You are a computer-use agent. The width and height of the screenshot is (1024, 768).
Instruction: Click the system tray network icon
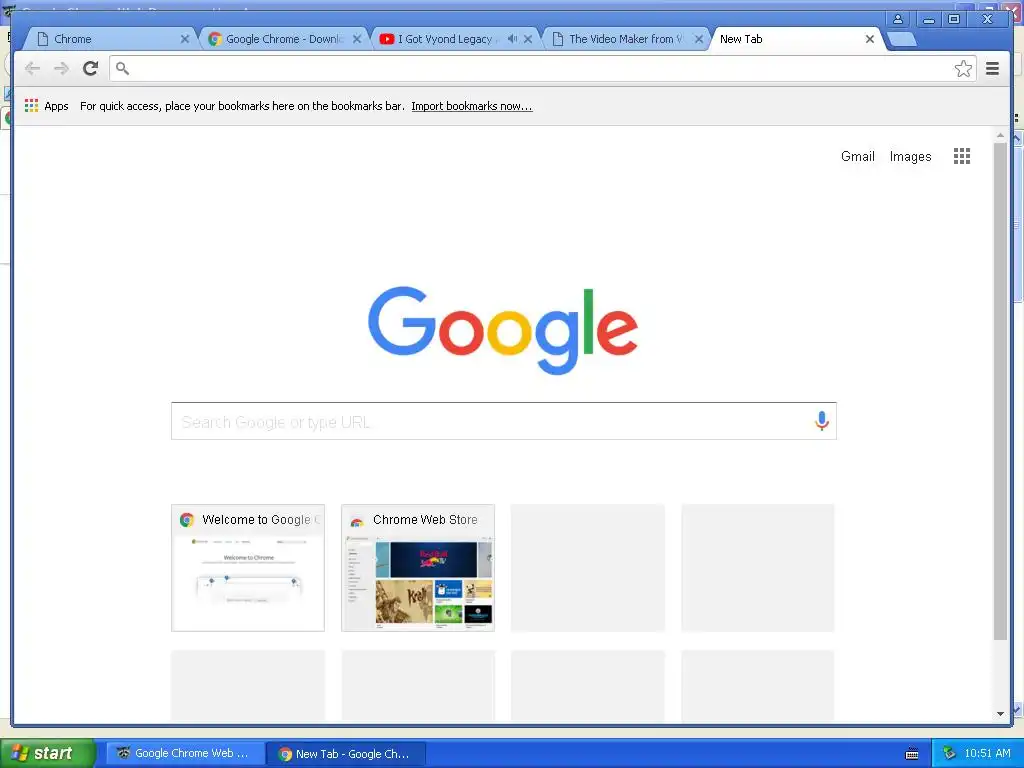[949, 753]
